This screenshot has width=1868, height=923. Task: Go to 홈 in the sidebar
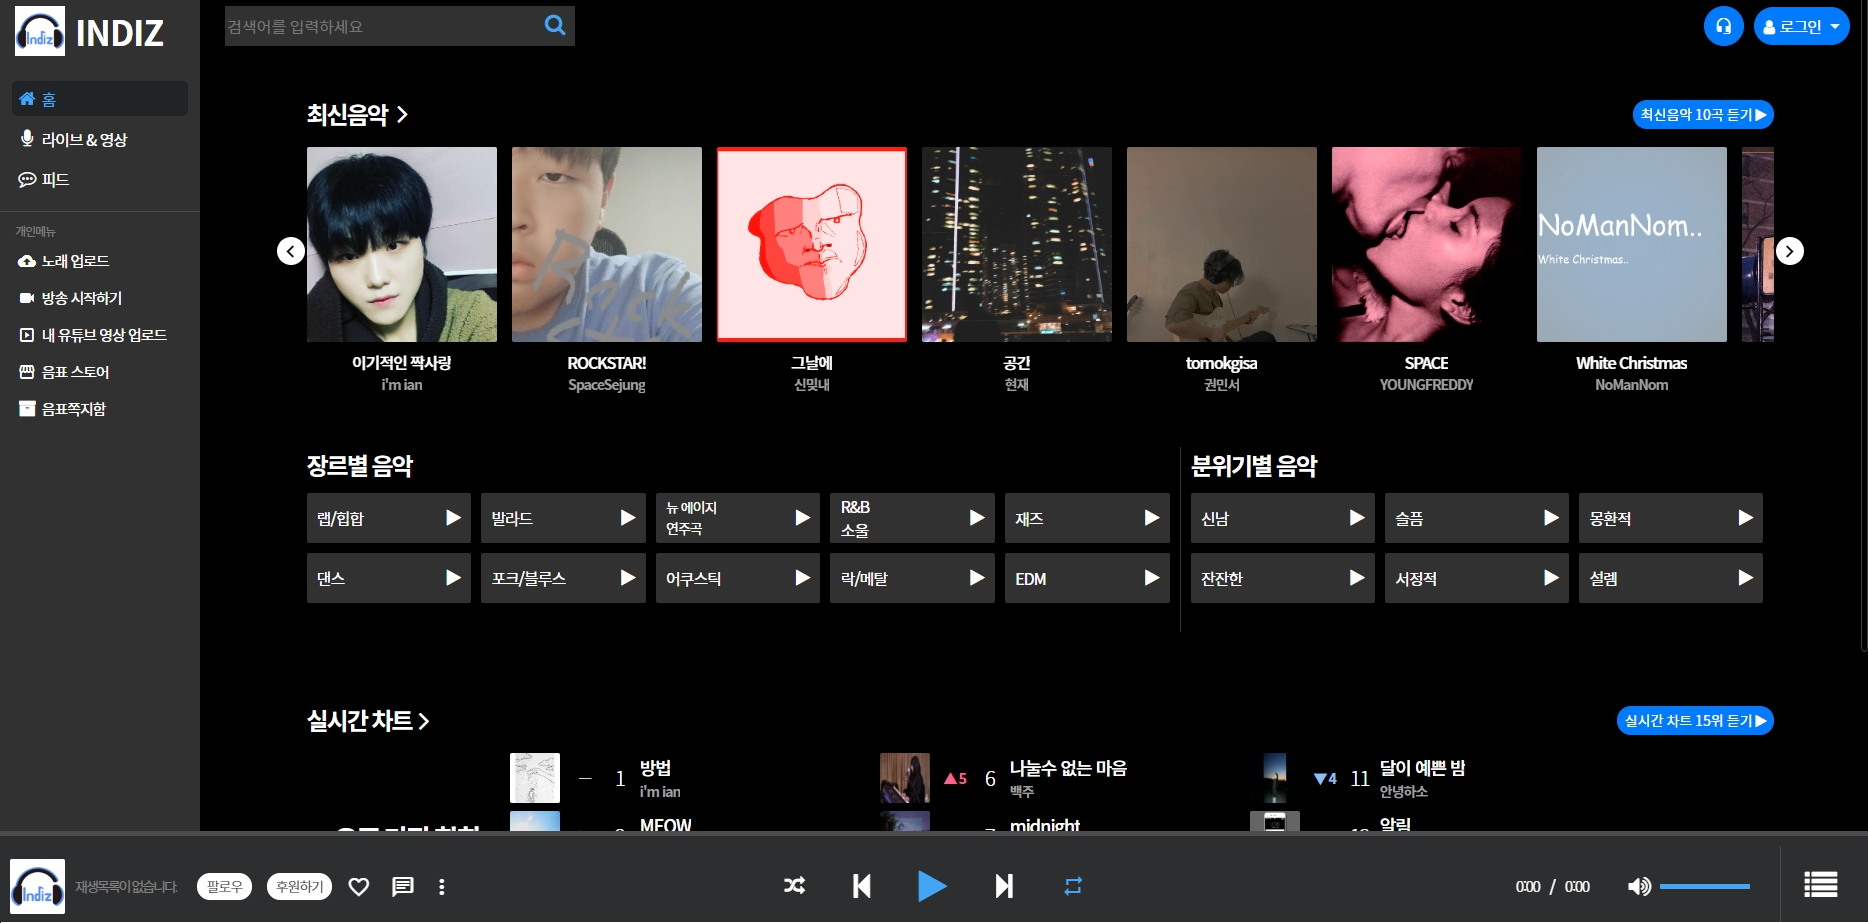coord(100,99)
